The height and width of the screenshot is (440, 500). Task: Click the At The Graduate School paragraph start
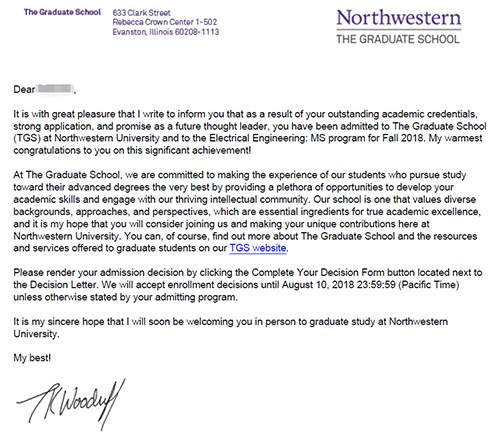point(67,175)
